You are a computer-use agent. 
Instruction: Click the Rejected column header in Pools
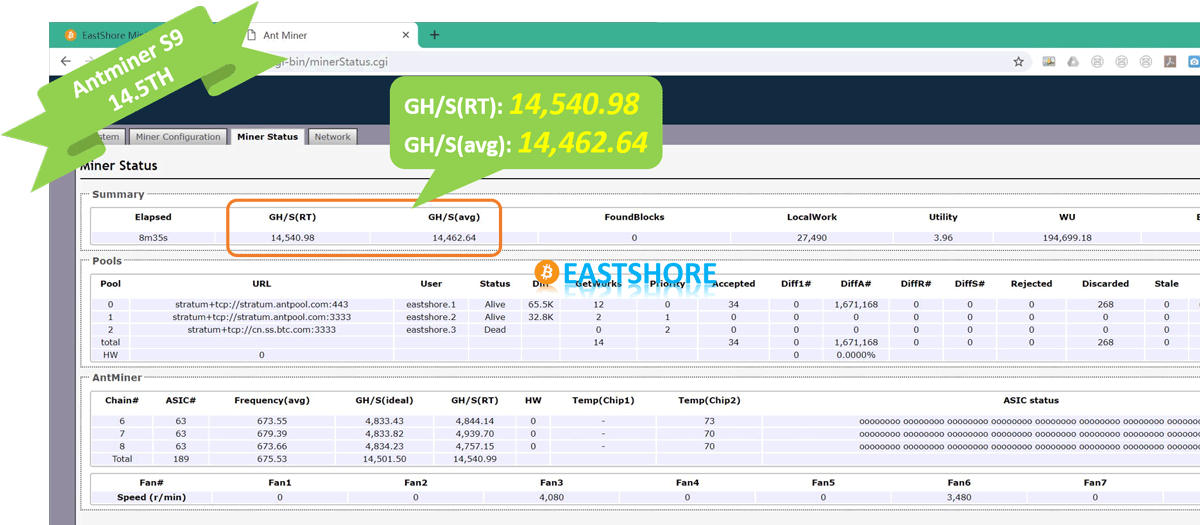(x=1031, y=284)
